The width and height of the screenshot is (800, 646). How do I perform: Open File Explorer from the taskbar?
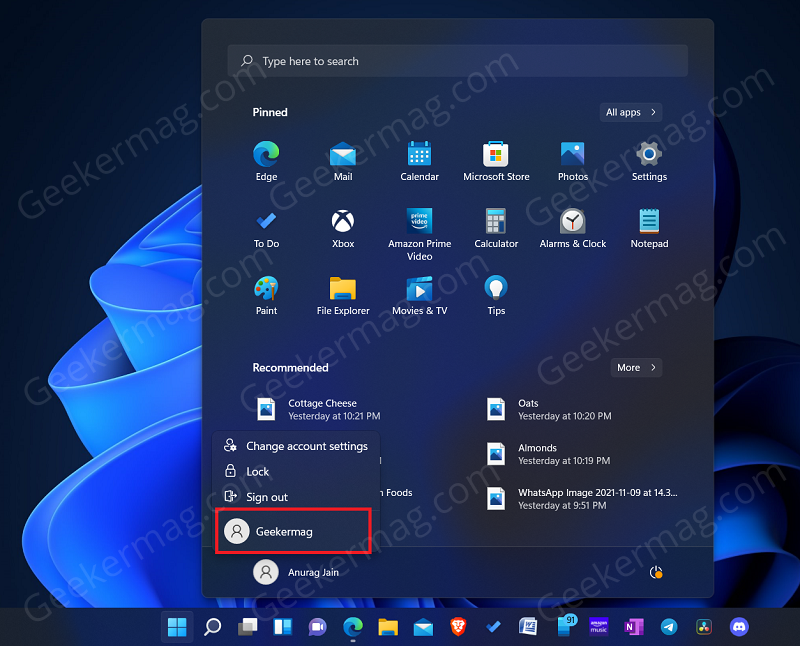click(388, 627)
